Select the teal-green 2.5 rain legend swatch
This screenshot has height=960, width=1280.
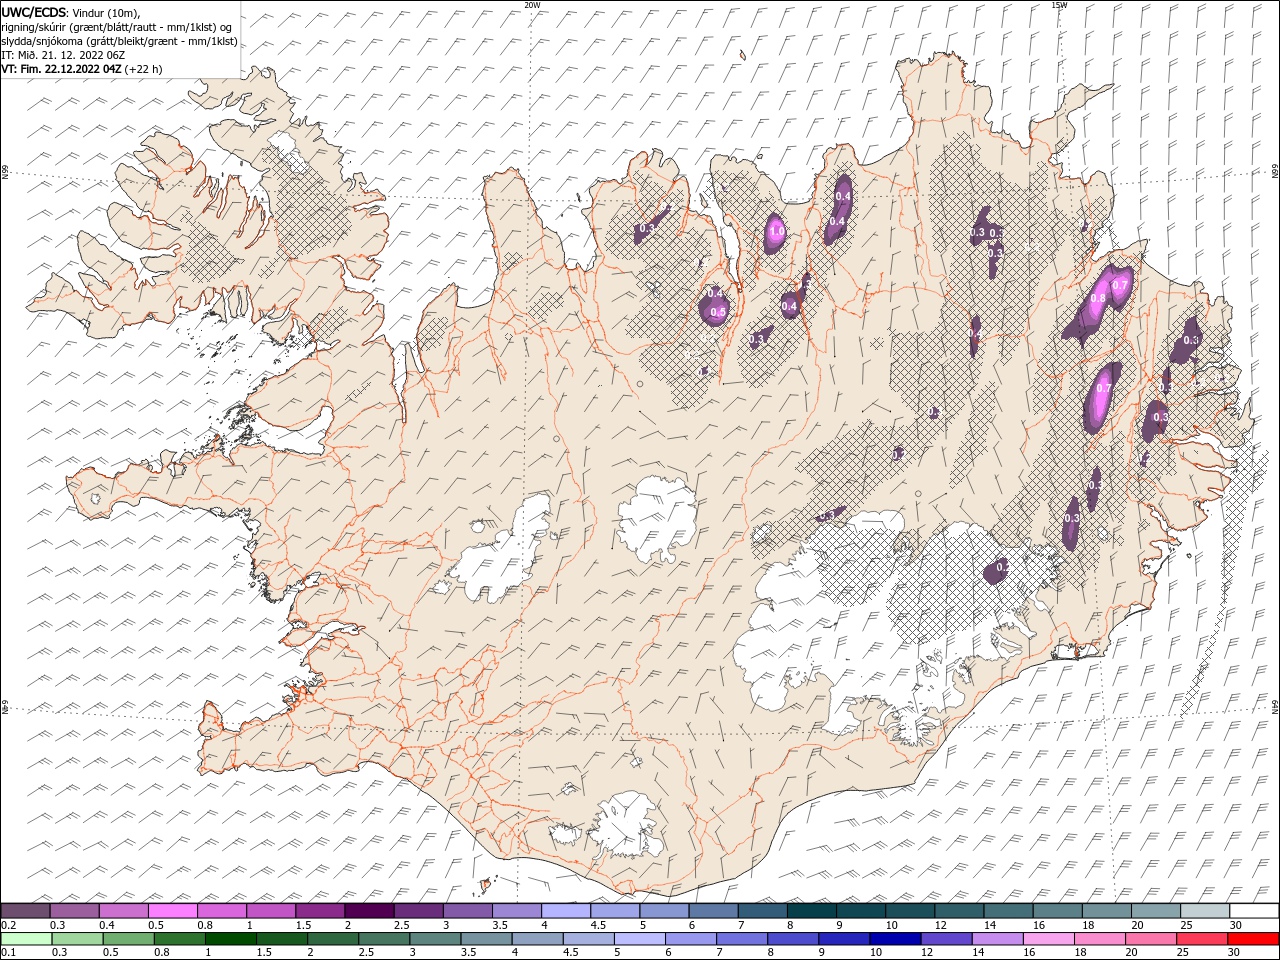click(383, 938)
